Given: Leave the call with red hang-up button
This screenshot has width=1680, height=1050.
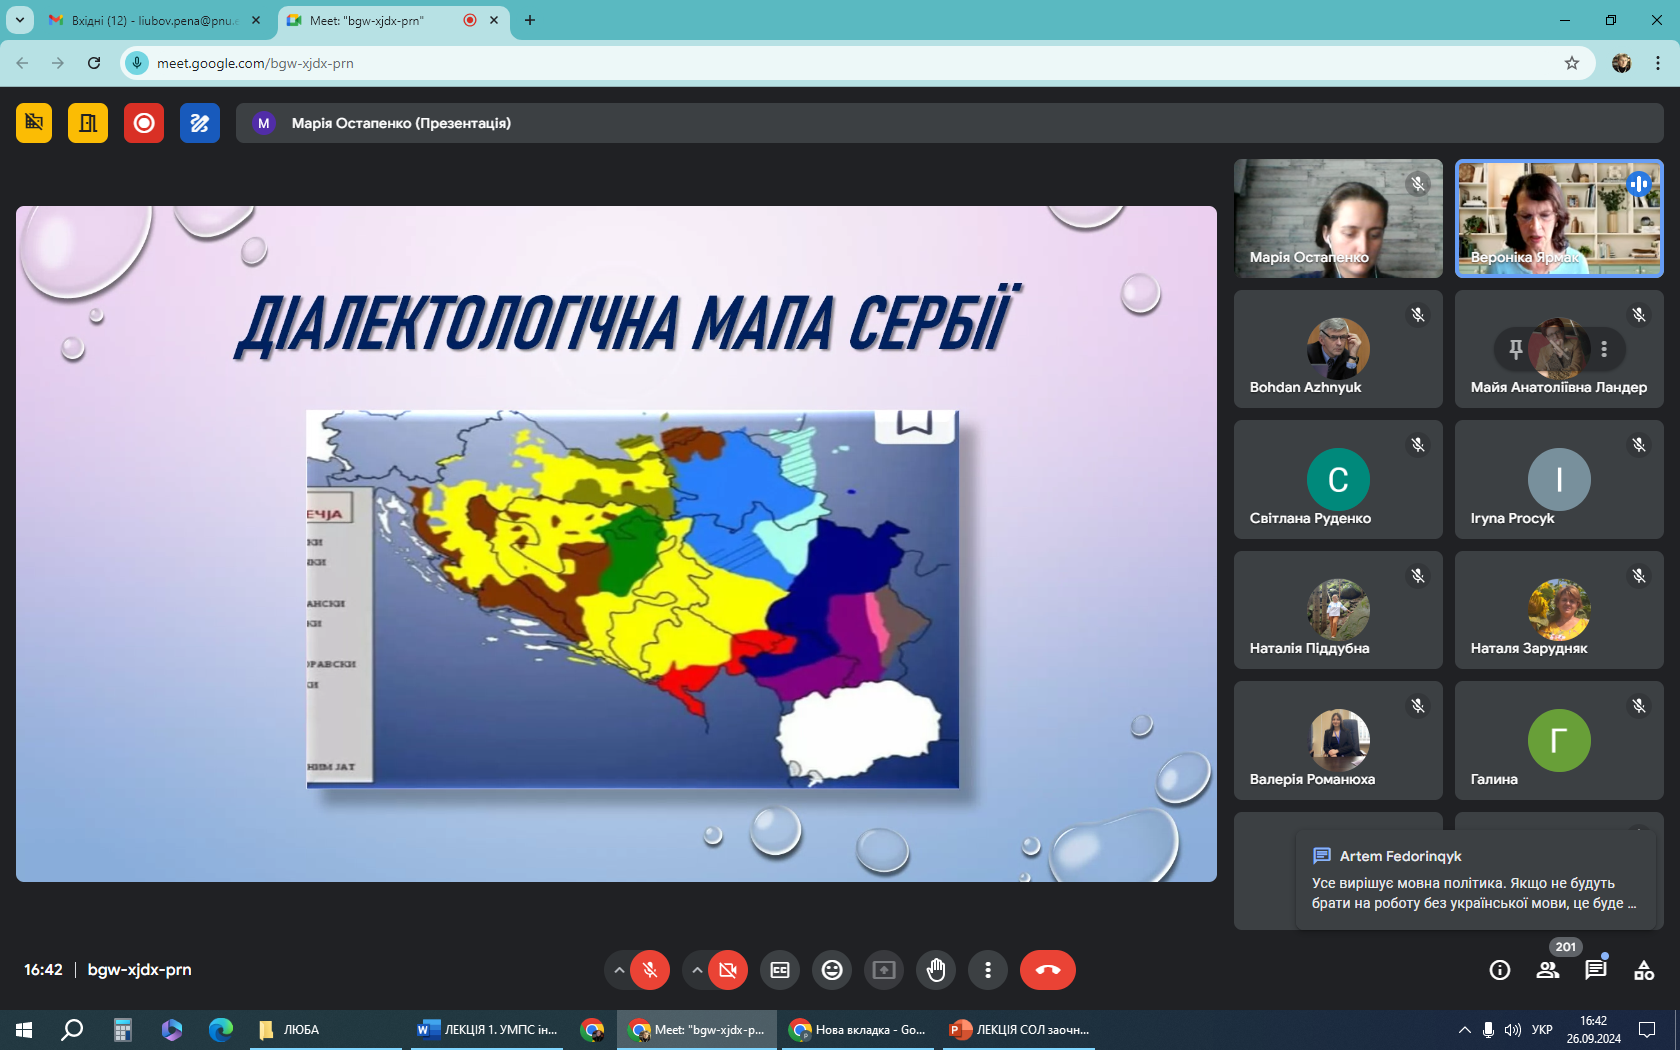Looking at the screenshot, I should pyautogui.click(x=1047, y=970).
